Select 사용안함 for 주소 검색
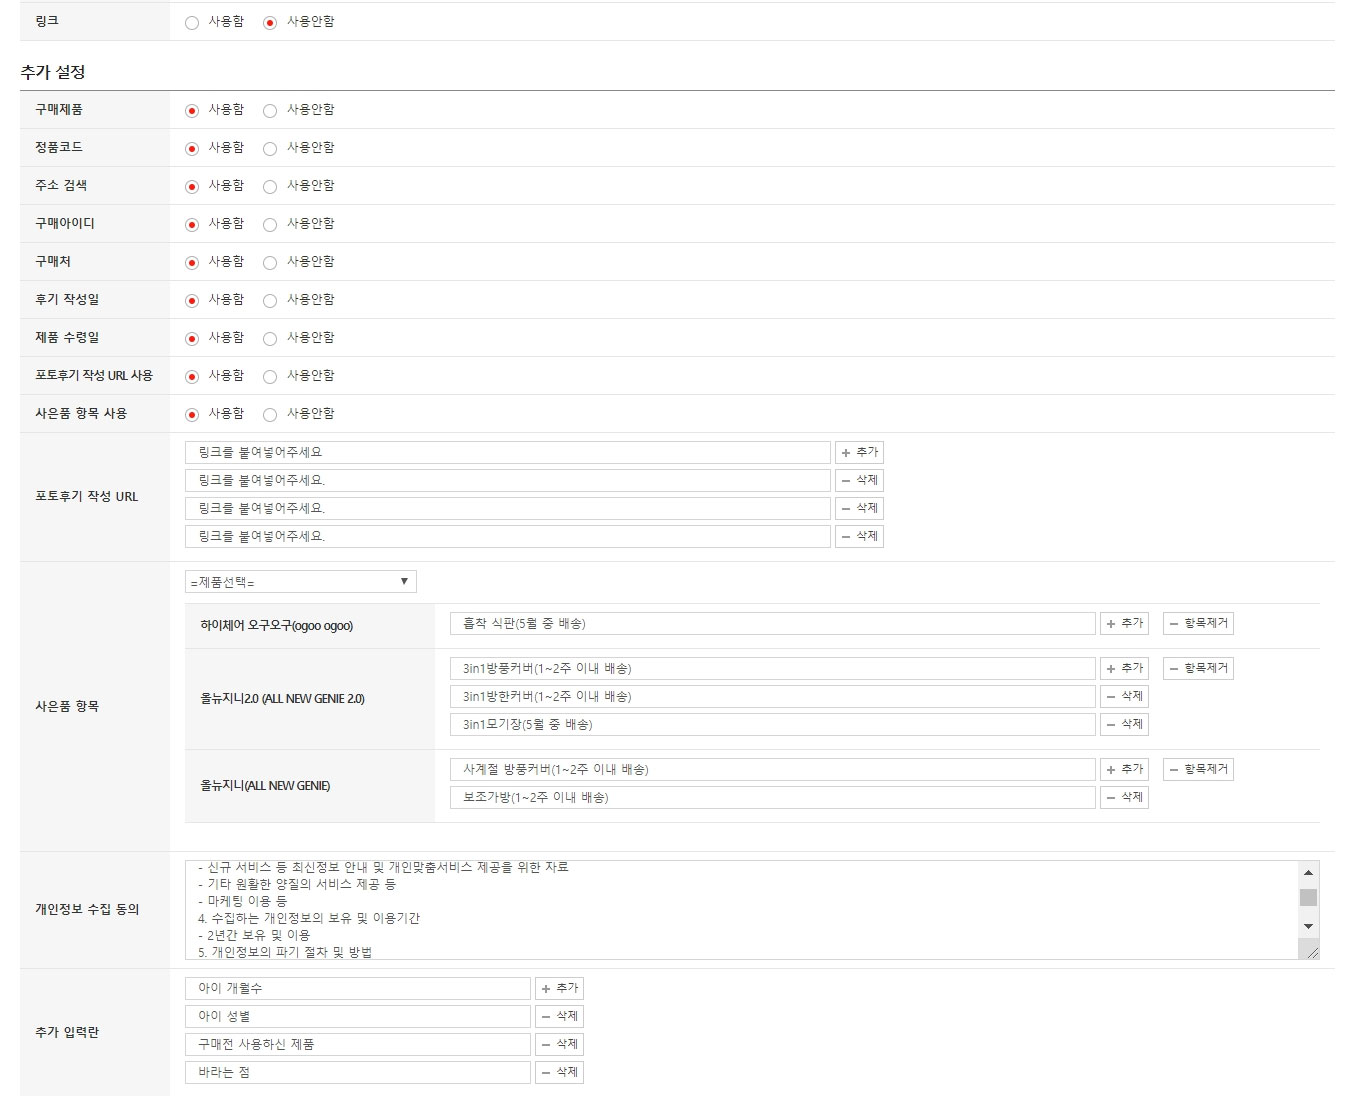This screenshot has height=1096, width=1362. click(270, 186)
